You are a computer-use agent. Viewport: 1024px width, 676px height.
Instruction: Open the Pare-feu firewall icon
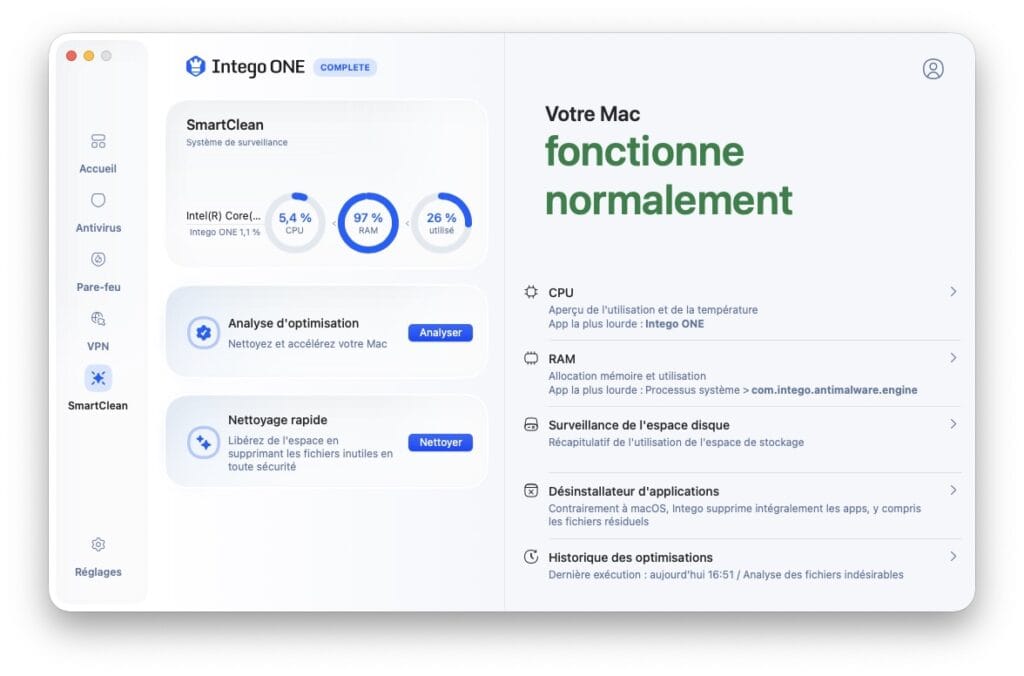point(98,259)
